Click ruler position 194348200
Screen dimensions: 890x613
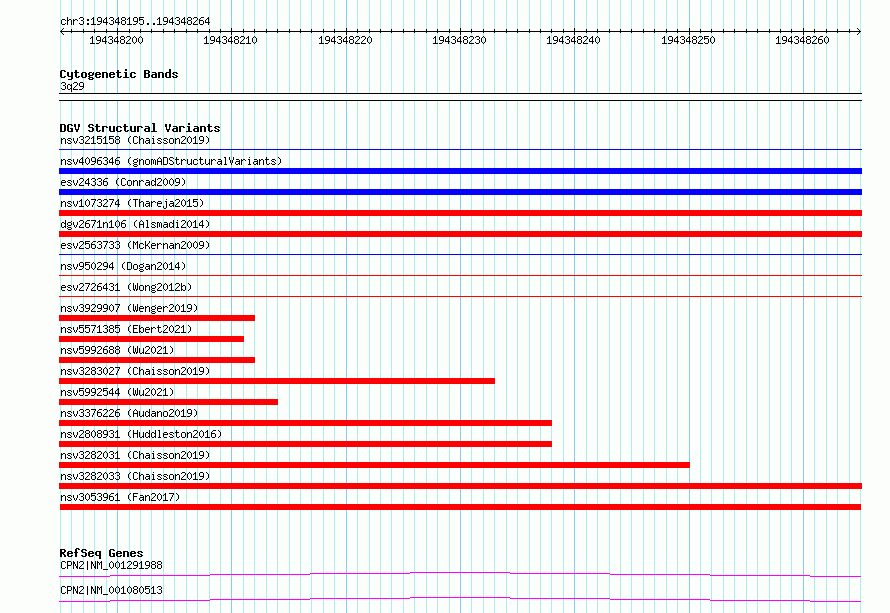point(116,40)
